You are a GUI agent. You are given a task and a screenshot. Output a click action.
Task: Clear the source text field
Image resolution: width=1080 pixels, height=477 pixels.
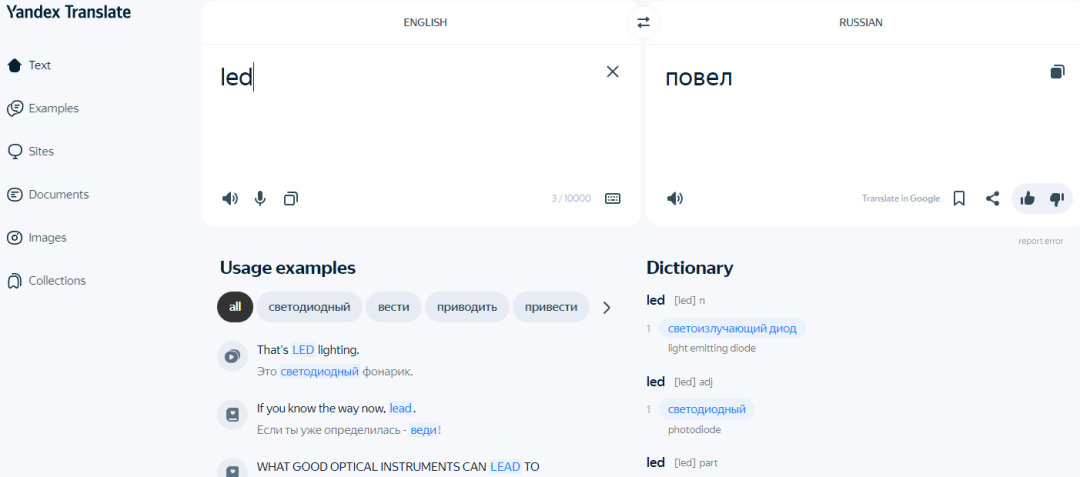pos(612,72)
